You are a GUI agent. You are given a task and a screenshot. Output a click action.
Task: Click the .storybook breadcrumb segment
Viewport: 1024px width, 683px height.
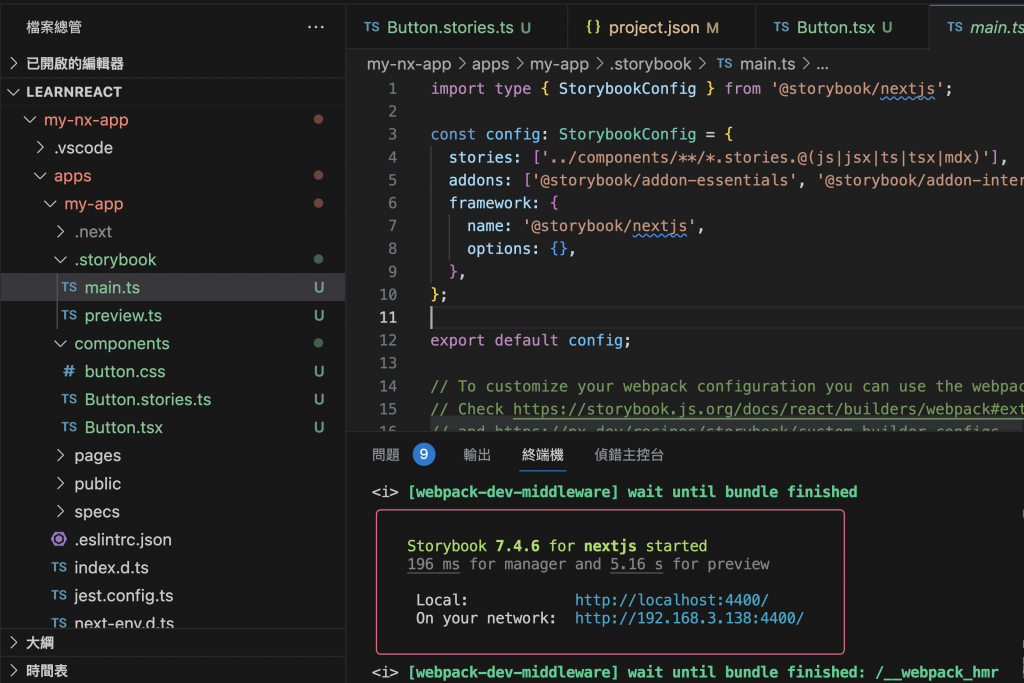click(x=650, y=63)
